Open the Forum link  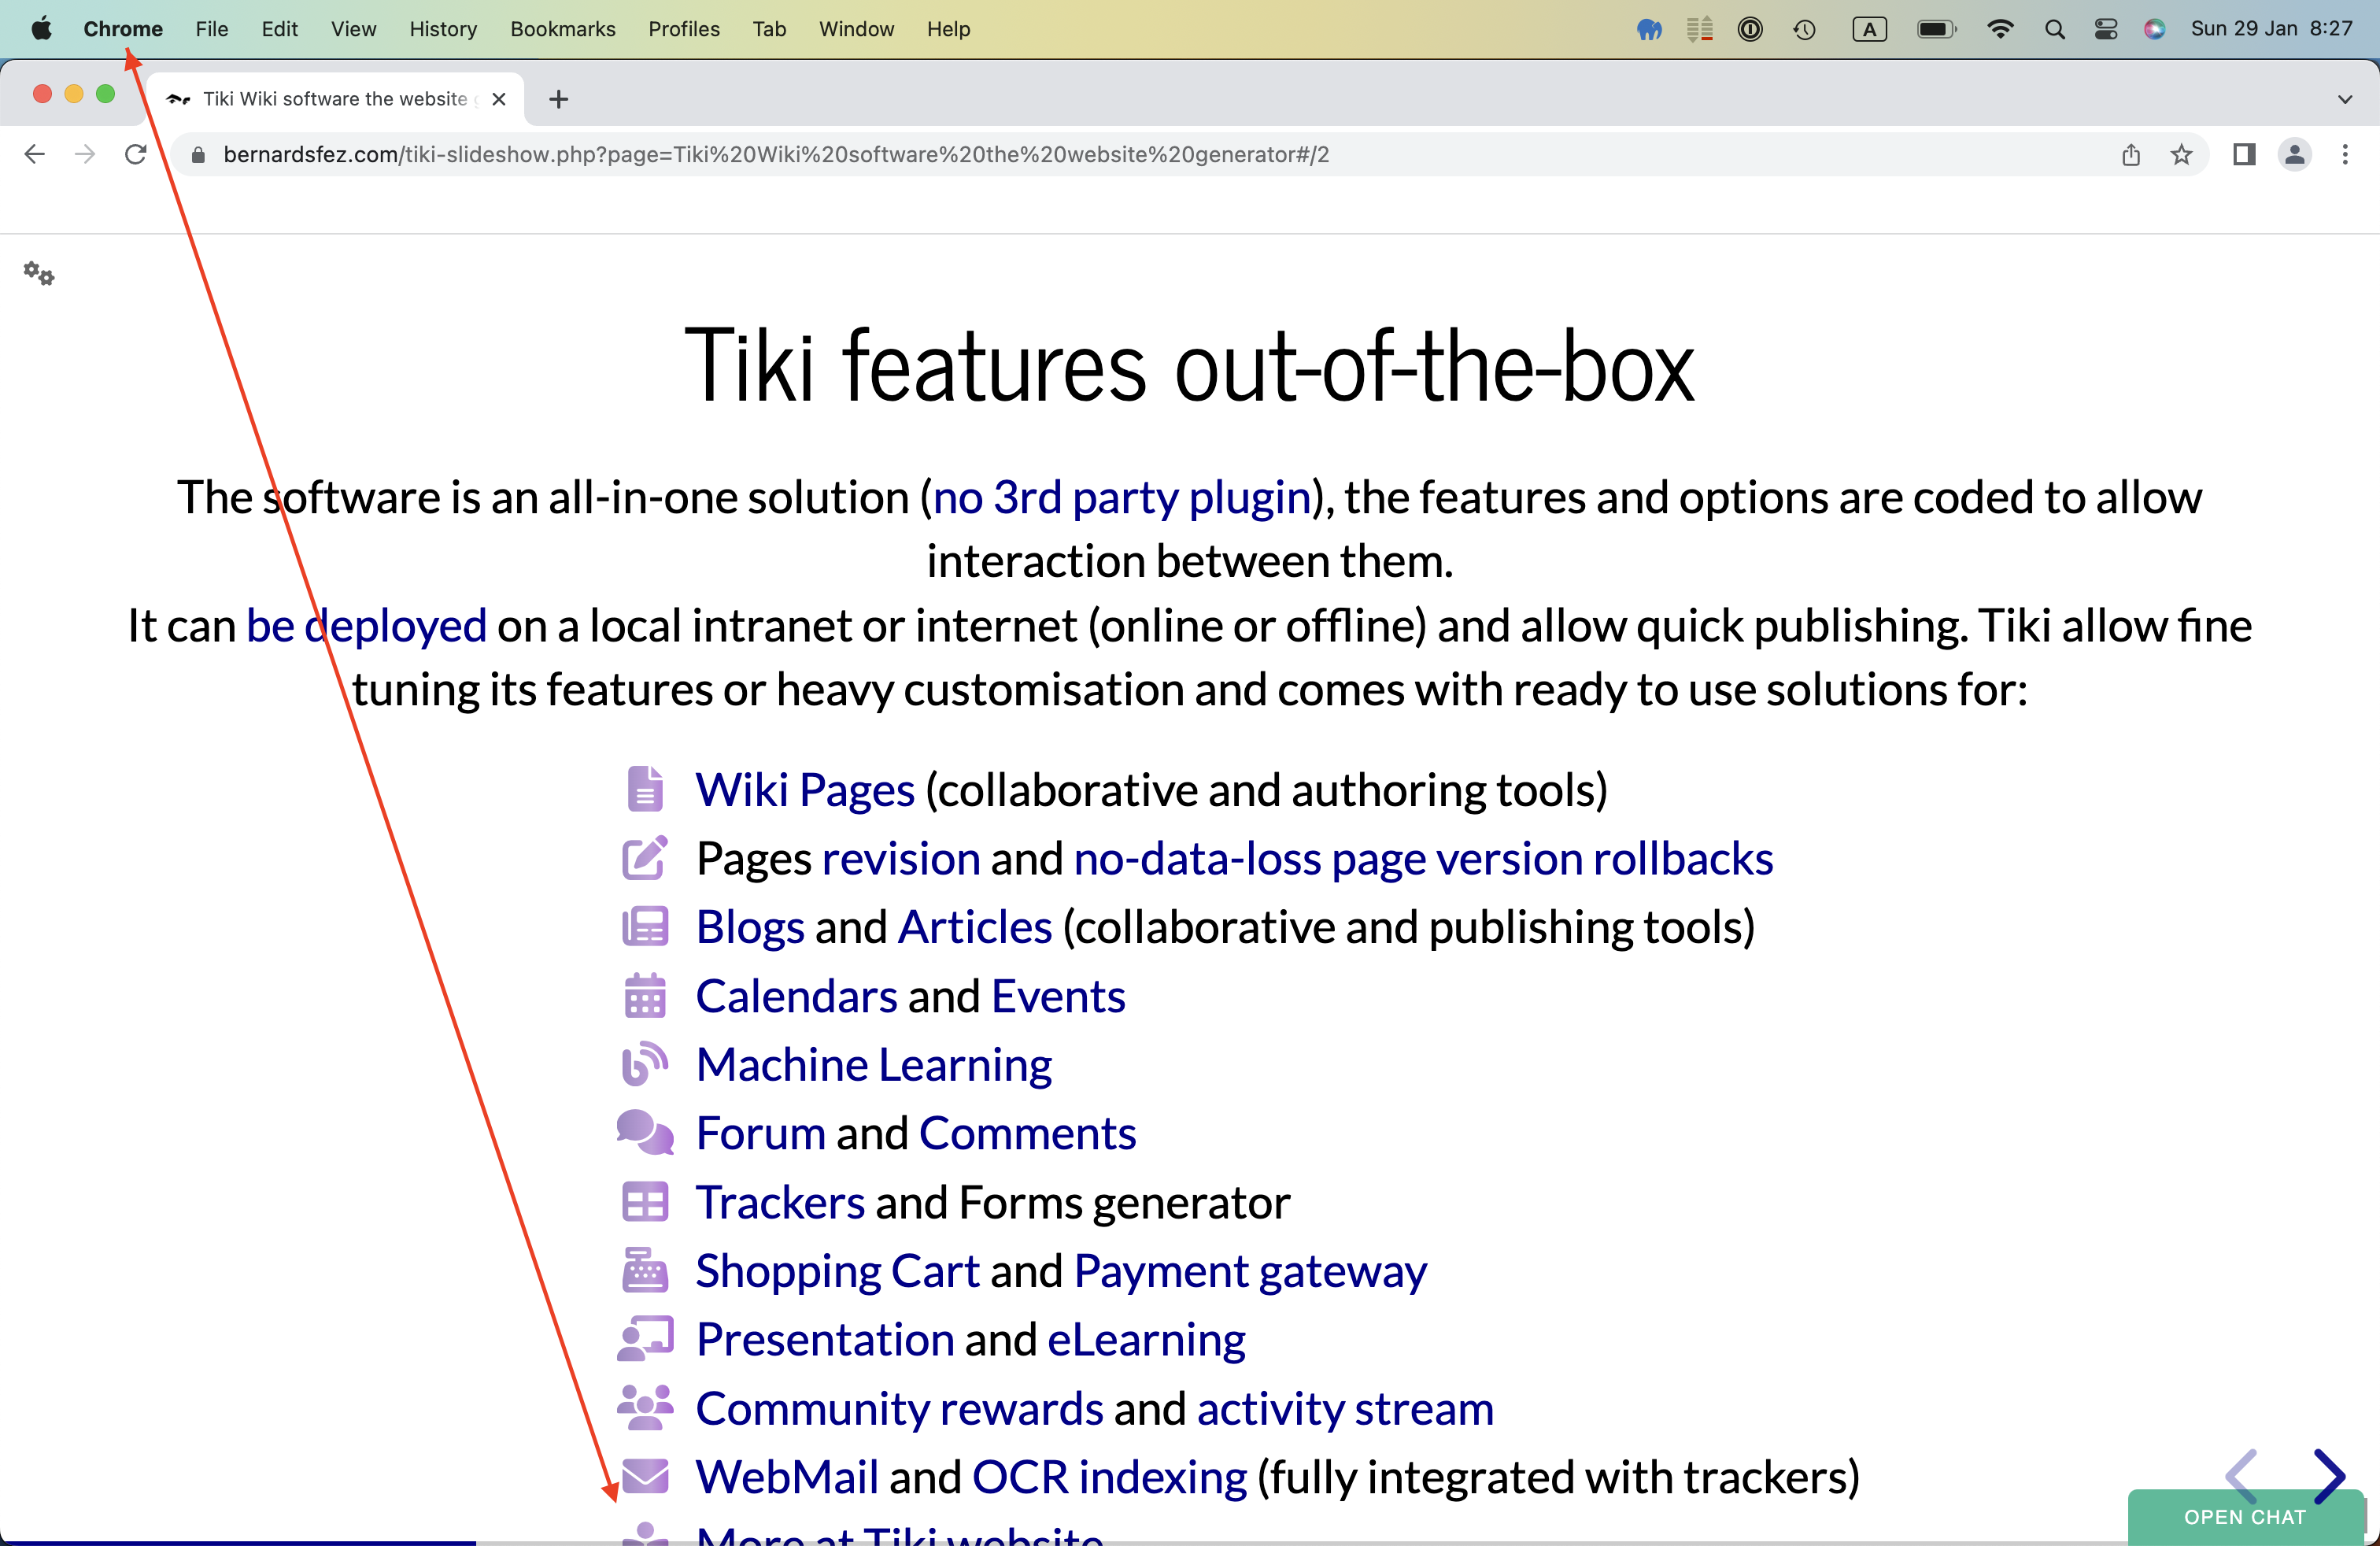coord(761,1134)
